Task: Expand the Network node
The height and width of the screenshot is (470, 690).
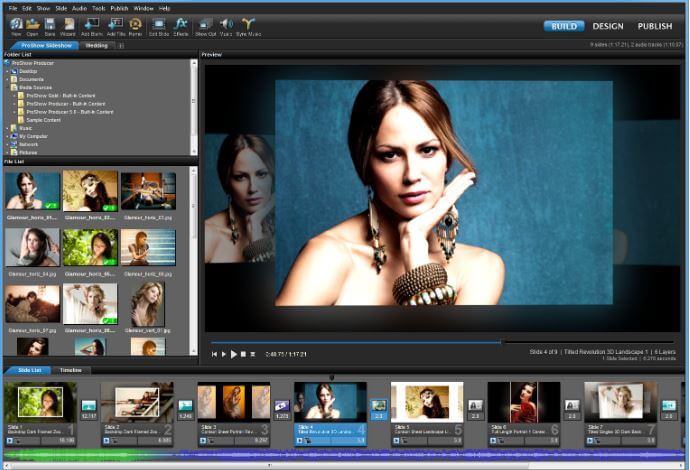Action: tap(7, 144)
